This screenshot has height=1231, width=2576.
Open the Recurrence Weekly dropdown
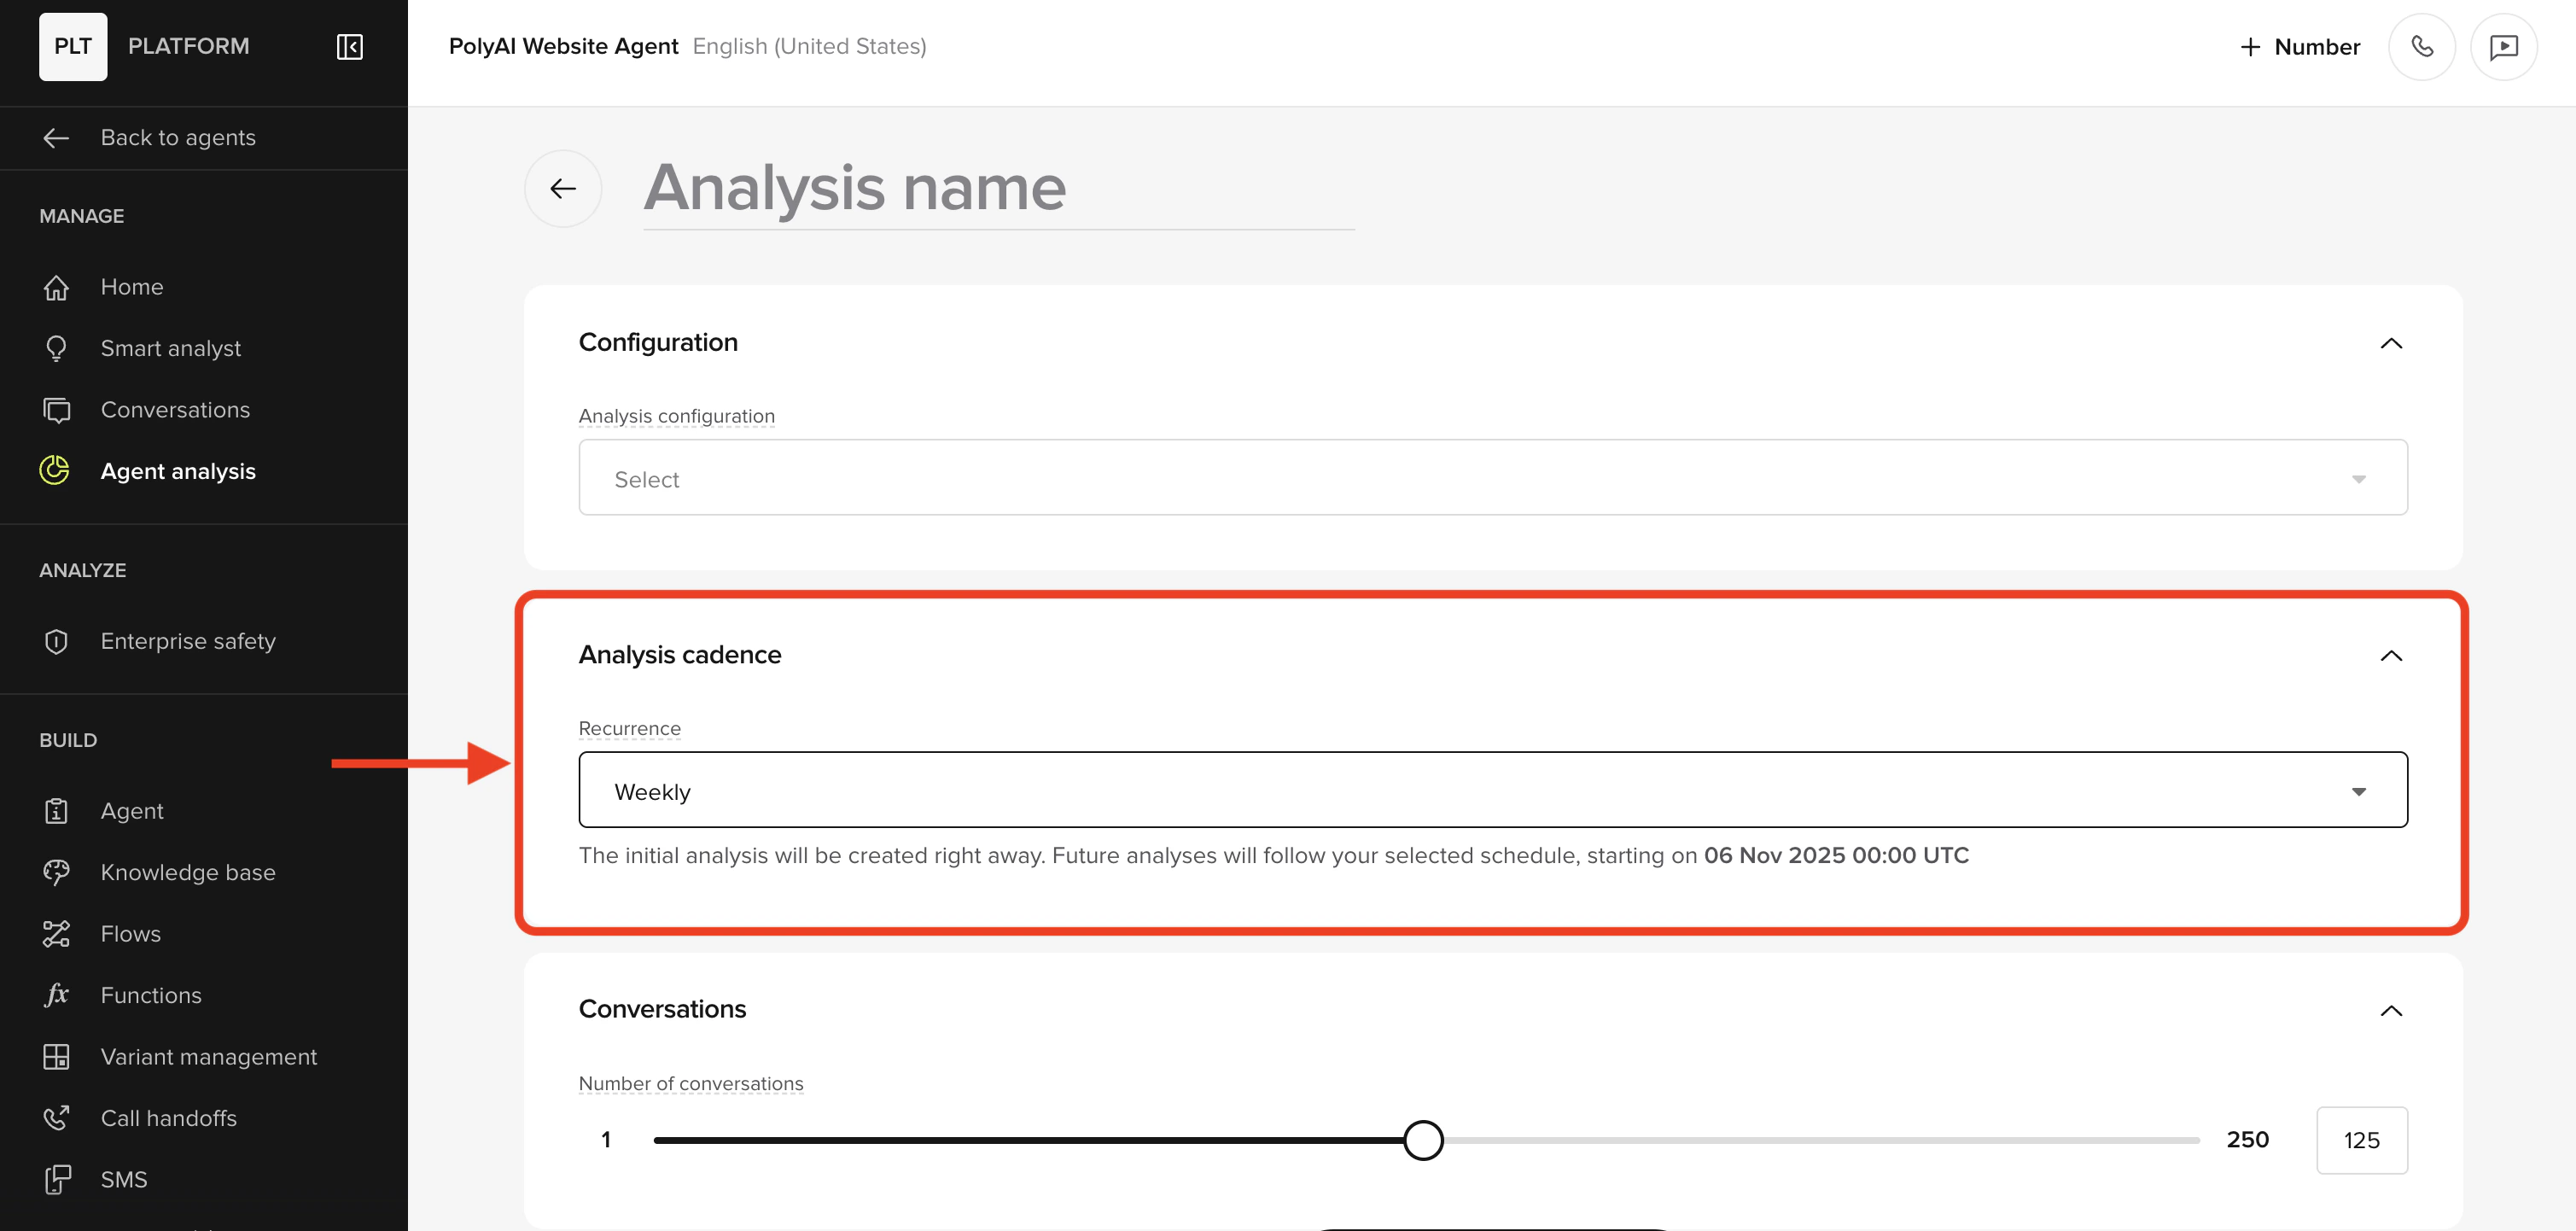pos(1492,790)
